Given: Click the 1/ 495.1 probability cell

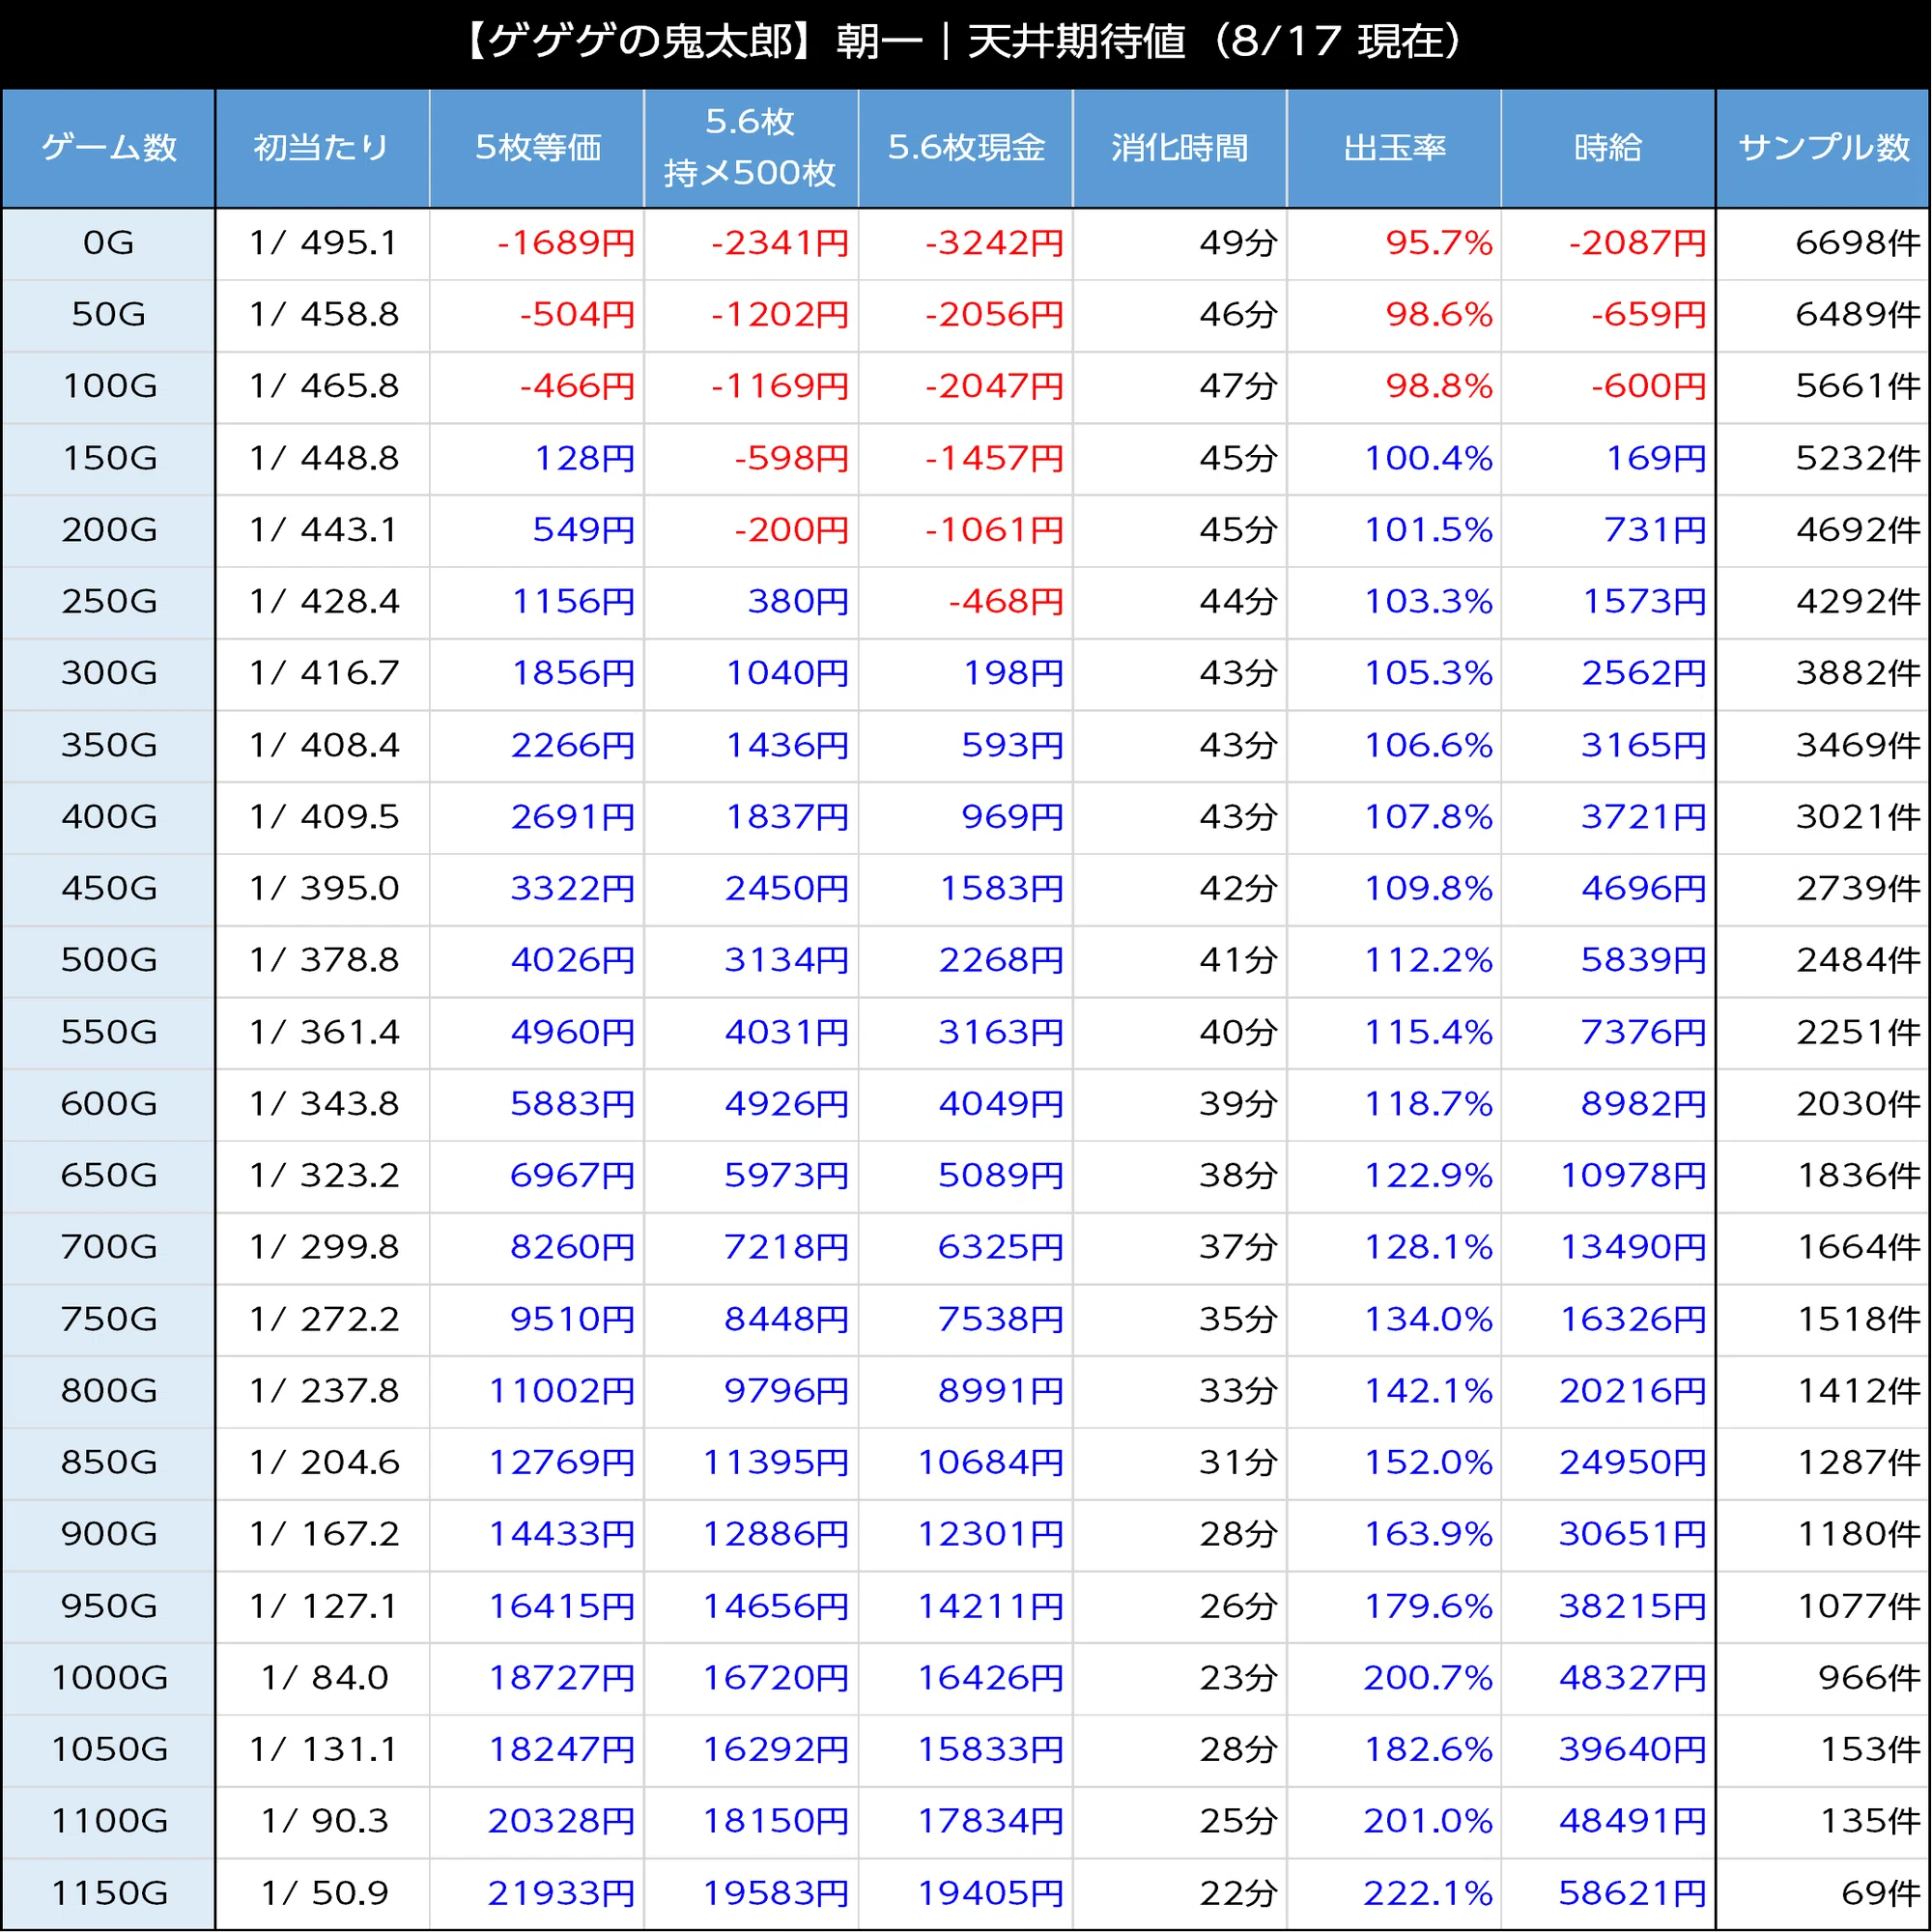Looking at the screenshot, I should [322, 244].
